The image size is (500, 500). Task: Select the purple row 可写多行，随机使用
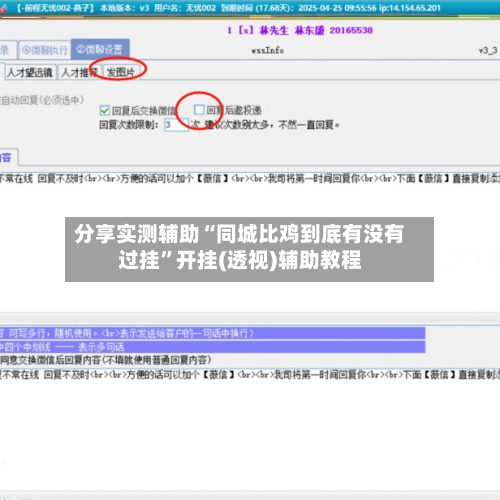click(x=212, y=333)
